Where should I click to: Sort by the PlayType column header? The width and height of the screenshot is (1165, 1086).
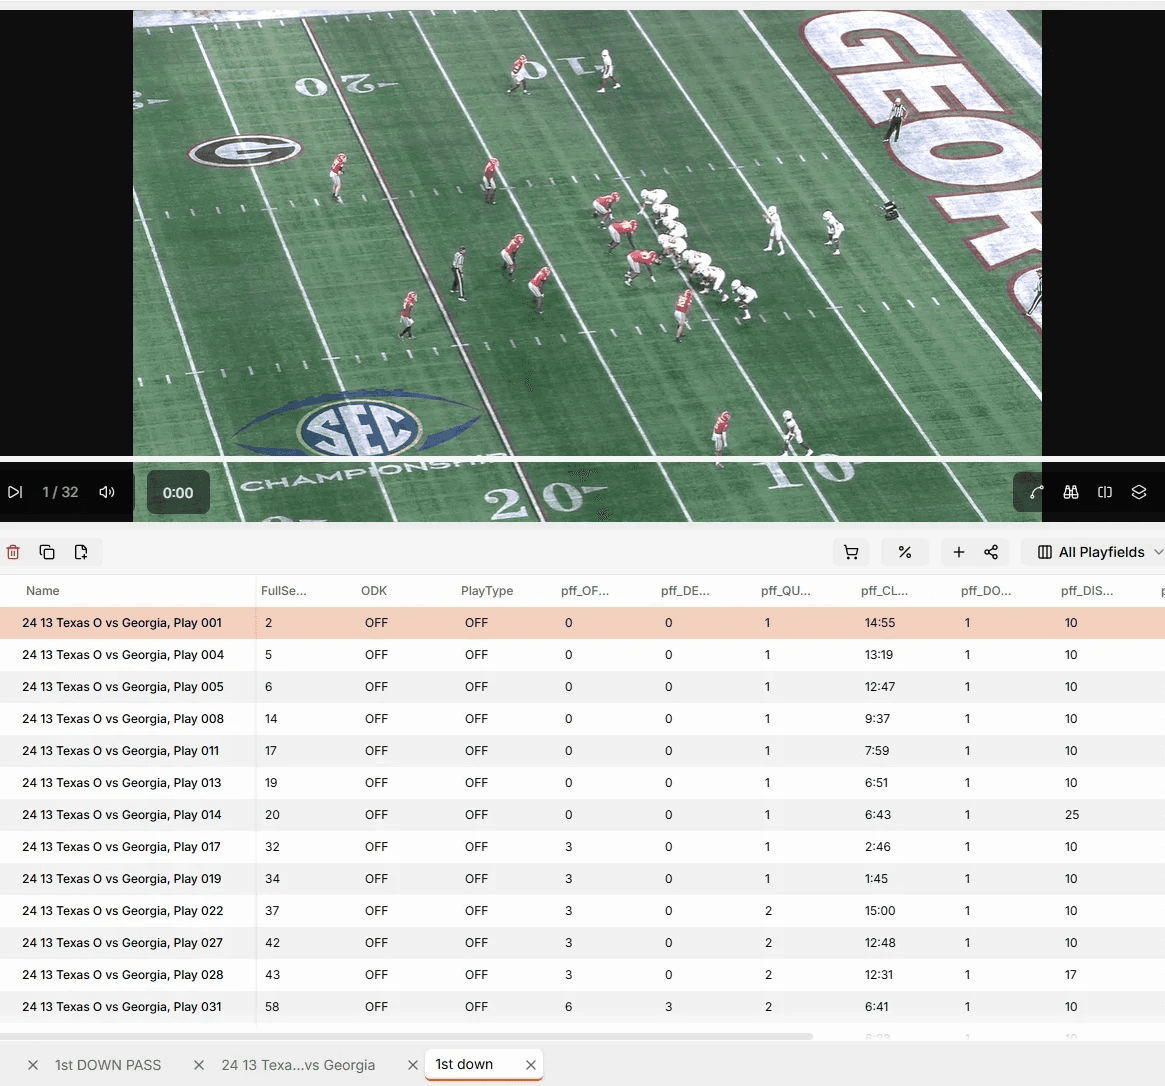click(487, 591)
